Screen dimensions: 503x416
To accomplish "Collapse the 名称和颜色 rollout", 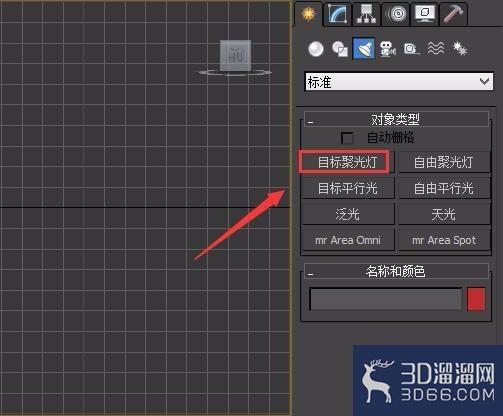I will pyautogui.click(x=396, y=271).
